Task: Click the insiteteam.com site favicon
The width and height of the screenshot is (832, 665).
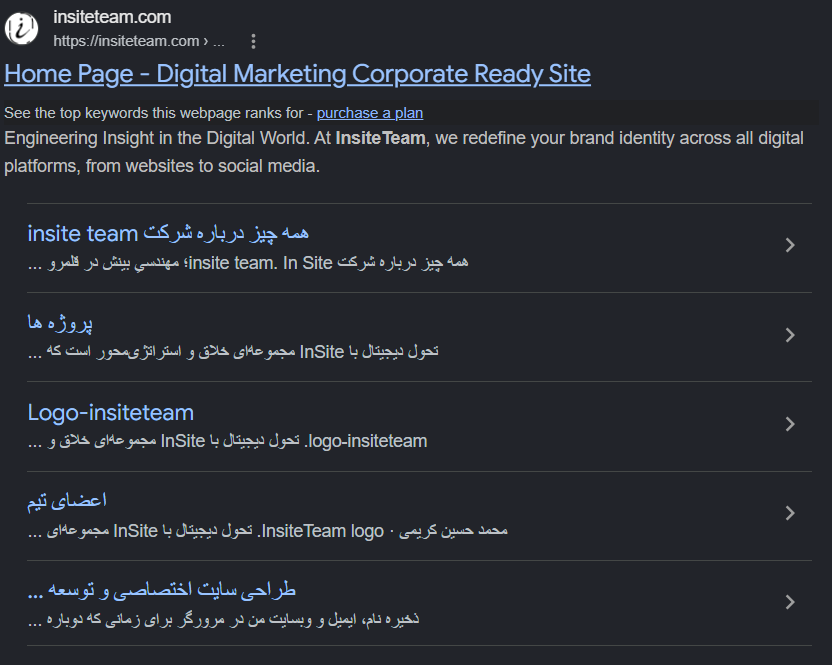Action: (22, 28)
